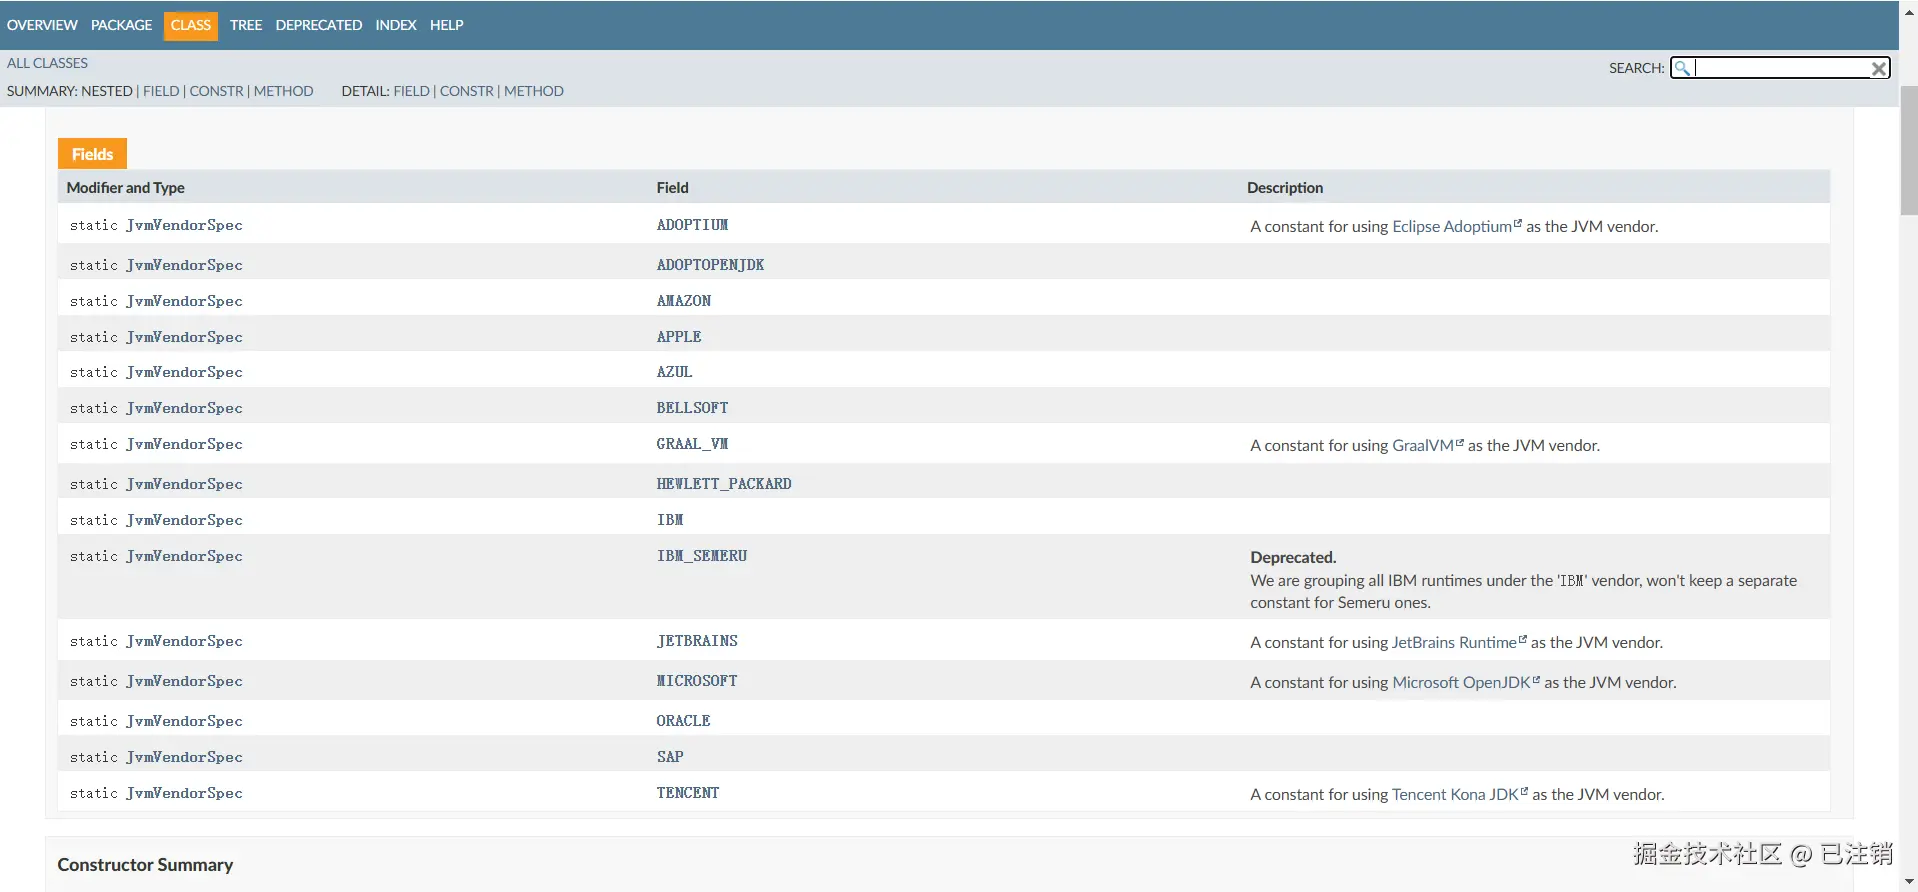
Task: Open the IBM_SEMERU field link
Action: (702, 556)
